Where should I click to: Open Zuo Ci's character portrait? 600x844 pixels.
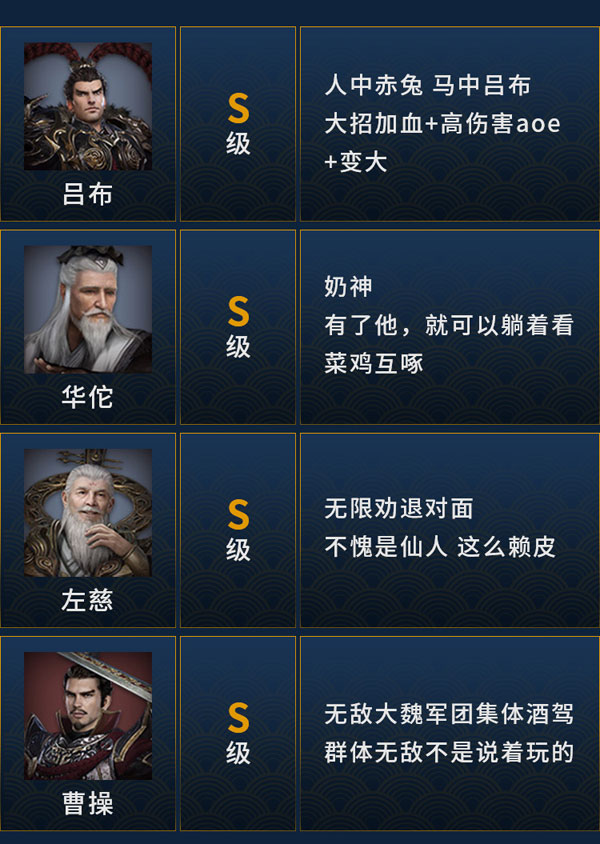tap(88, 512)
